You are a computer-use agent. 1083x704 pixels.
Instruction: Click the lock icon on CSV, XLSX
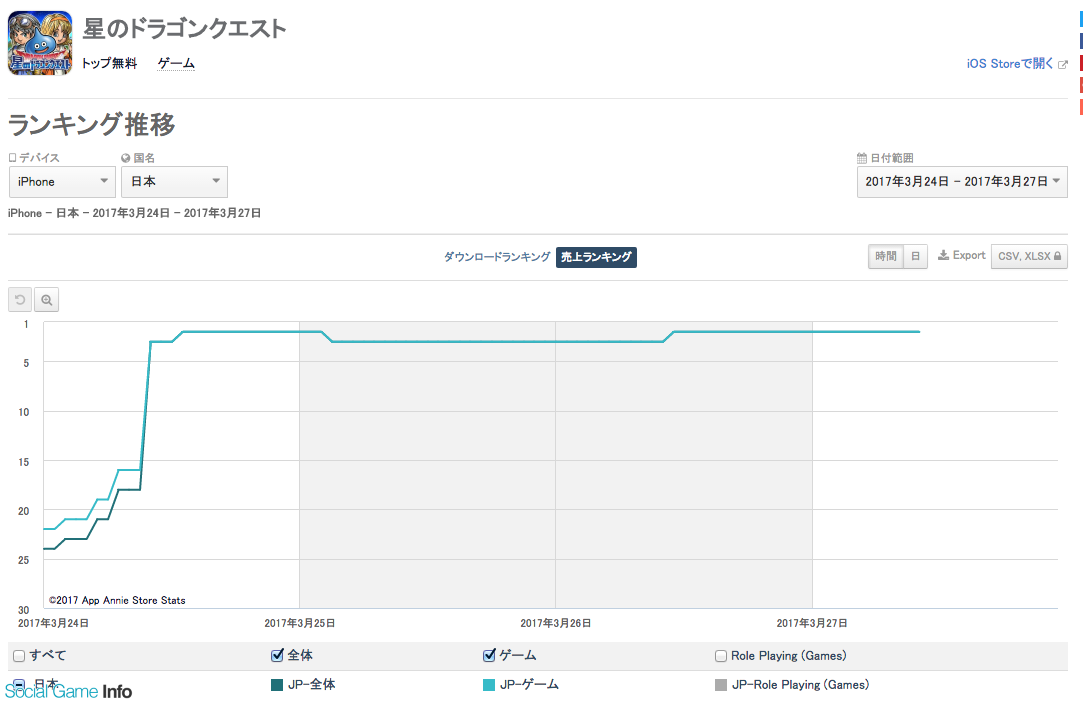pyautogui.click(x=1057, y=256)
